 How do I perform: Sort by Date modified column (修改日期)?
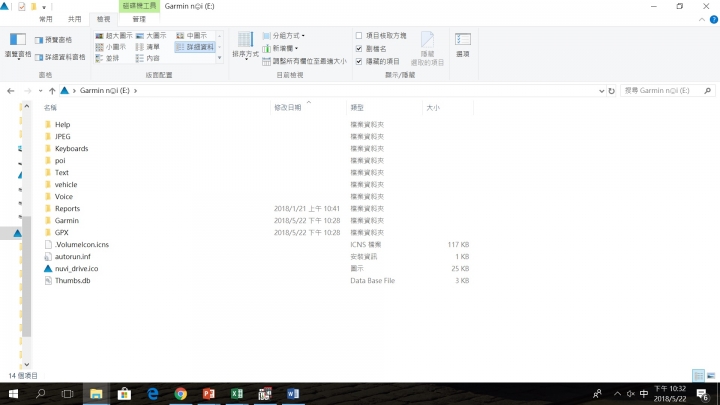point(288,107)
